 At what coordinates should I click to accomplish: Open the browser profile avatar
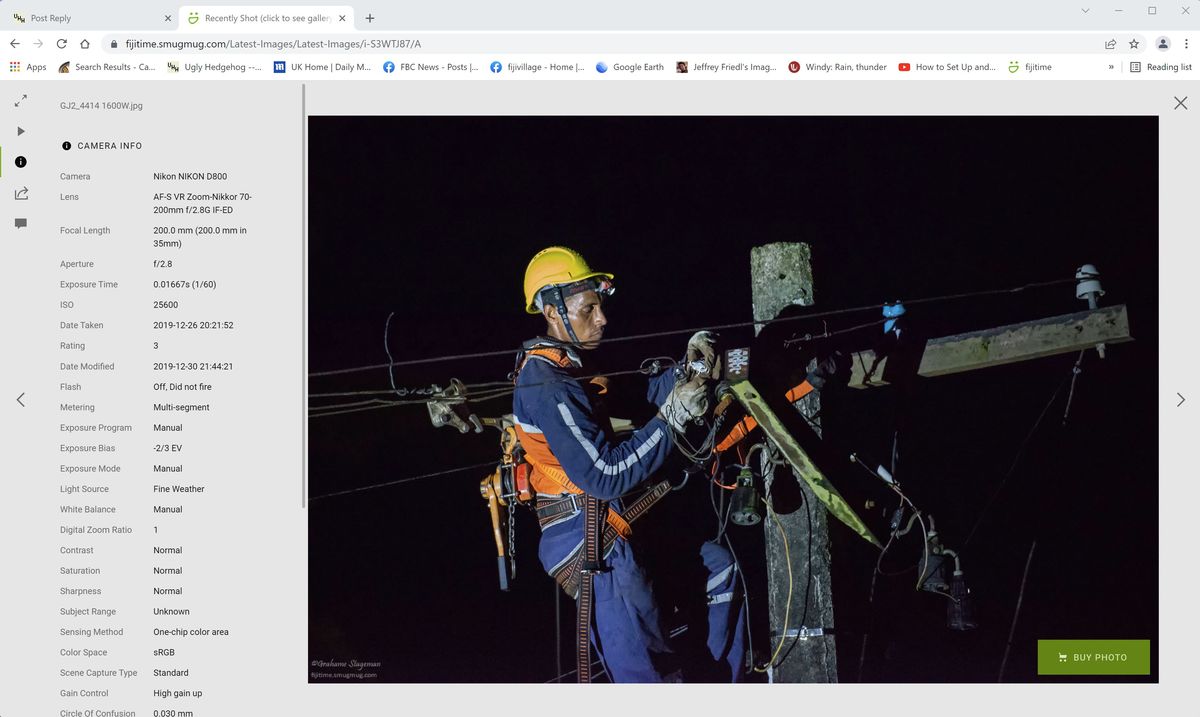(x=1163, y=44)
